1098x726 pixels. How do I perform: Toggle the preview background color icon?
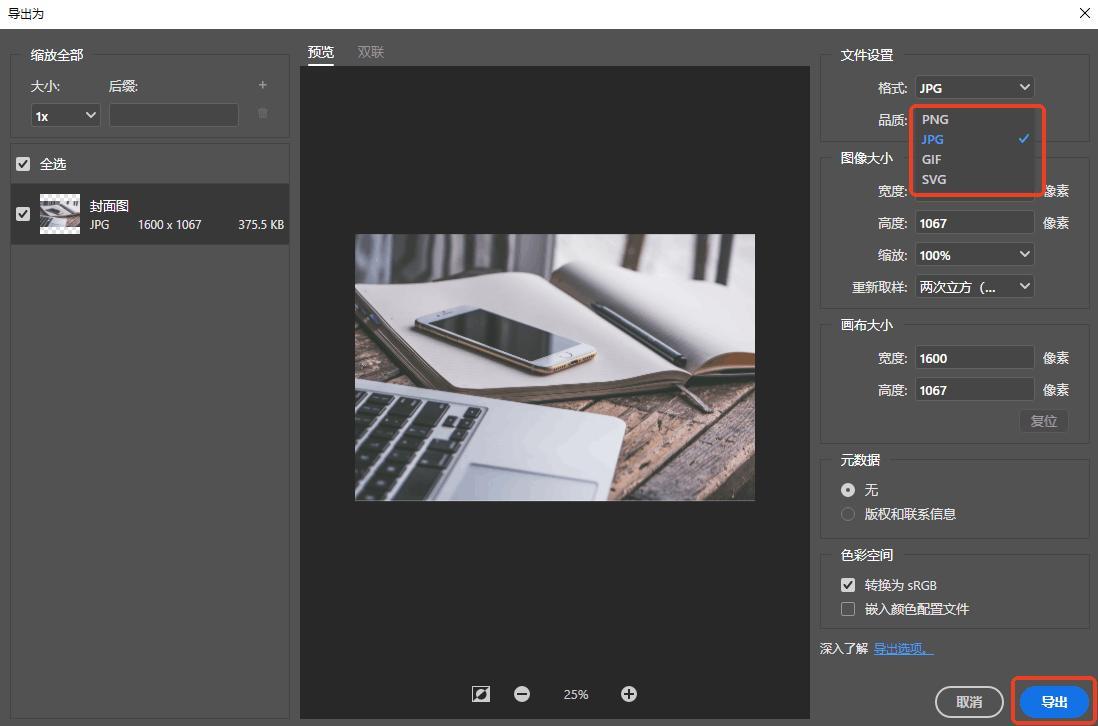pos(481,694)
